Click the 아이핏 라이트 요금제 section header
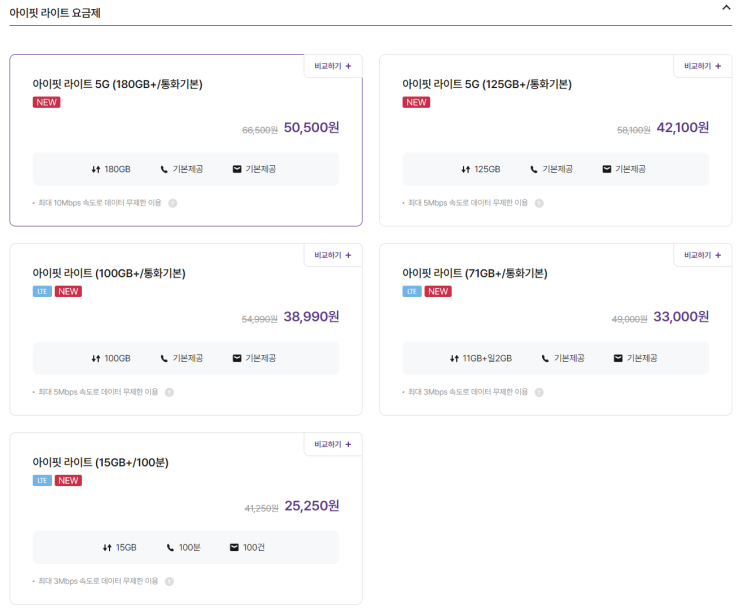The height and width of the screenshot is (612, 743). [54, 13]
